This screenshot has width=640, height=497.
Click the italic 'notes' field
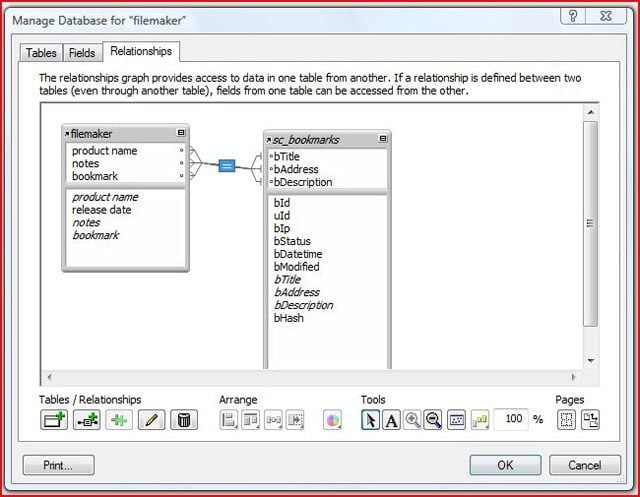86,222
